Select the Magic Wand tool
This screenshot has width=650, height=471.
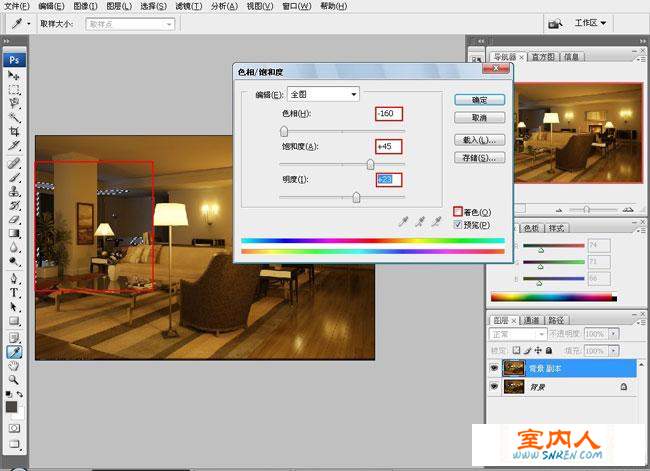point(14,117)
